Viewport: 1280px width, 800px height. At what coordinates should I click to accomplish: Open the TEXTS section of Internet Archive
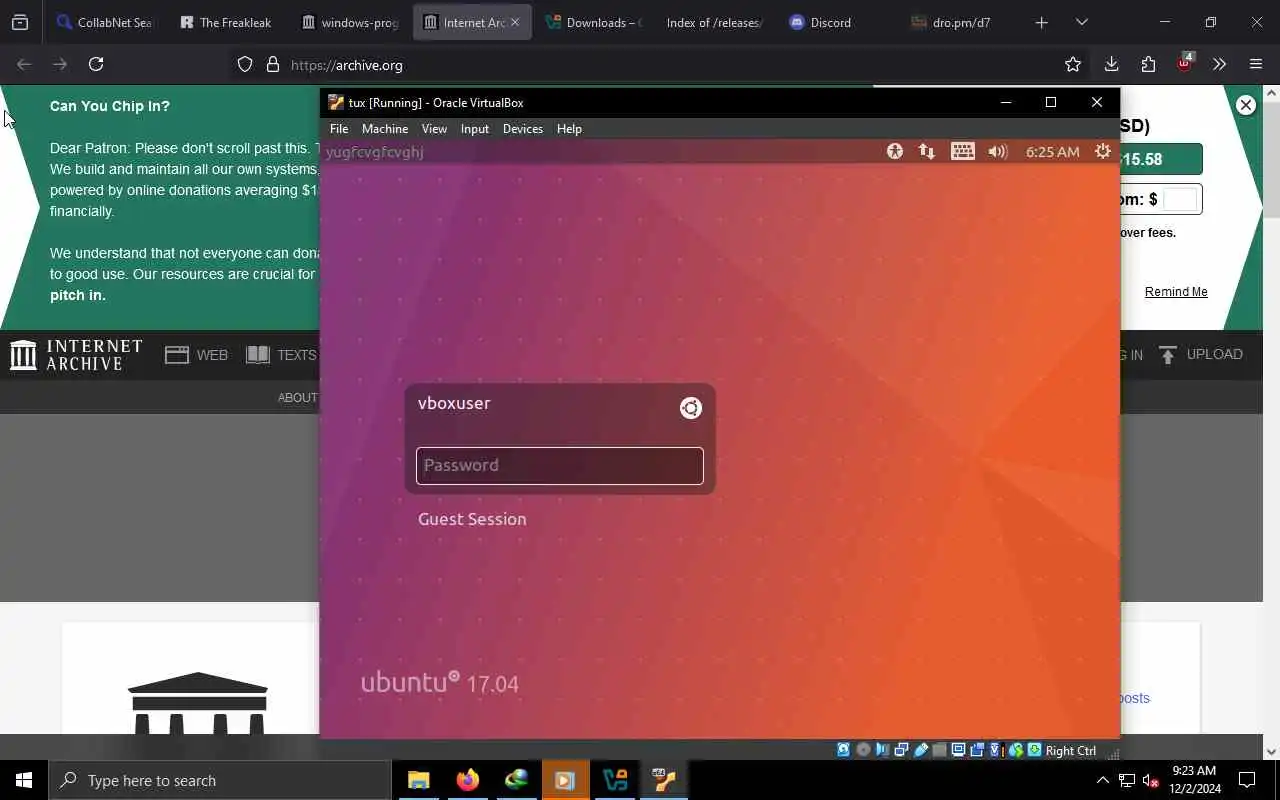(x=281, y=355)
